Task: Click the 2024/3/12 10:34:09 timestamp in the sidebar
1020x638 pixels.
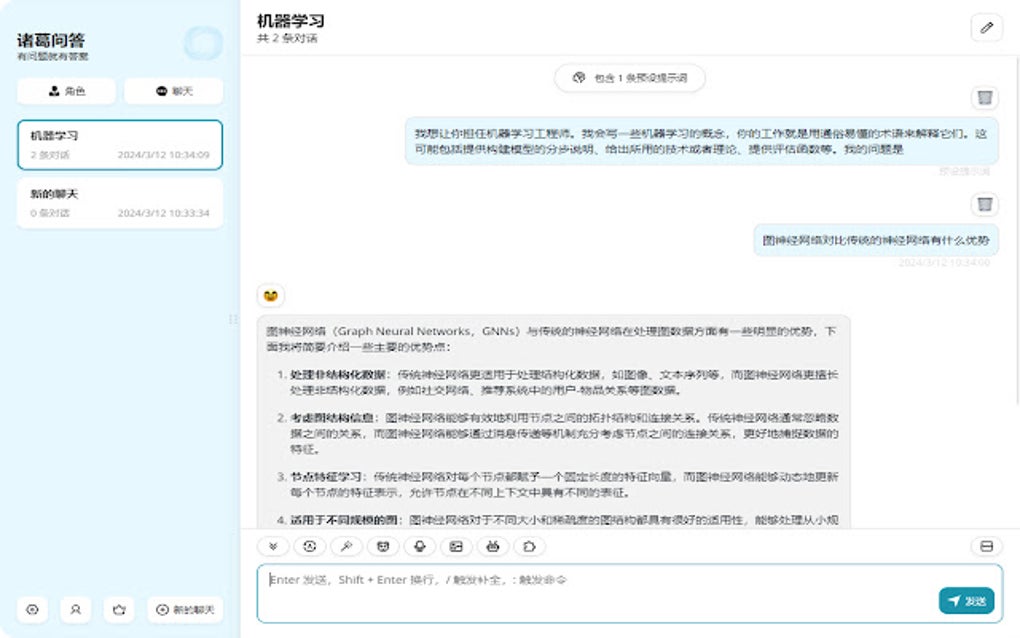Action: point(163,155)
